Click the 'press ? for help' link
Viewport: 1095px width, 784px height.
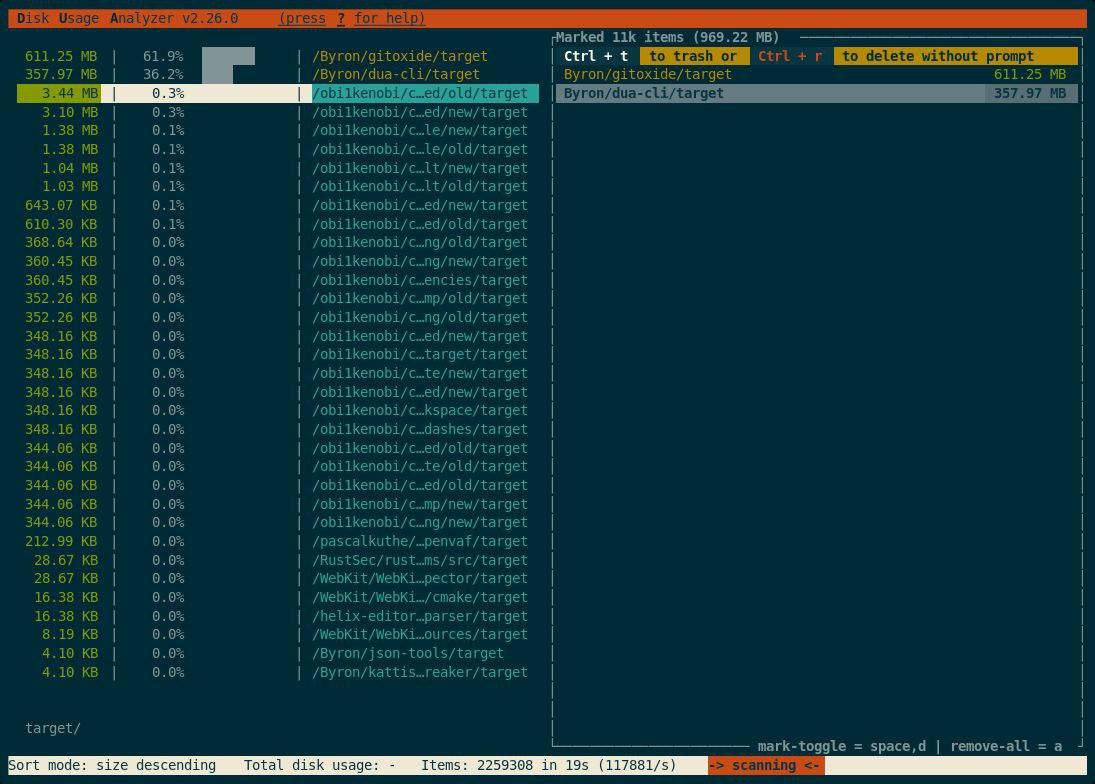[352, 18]
